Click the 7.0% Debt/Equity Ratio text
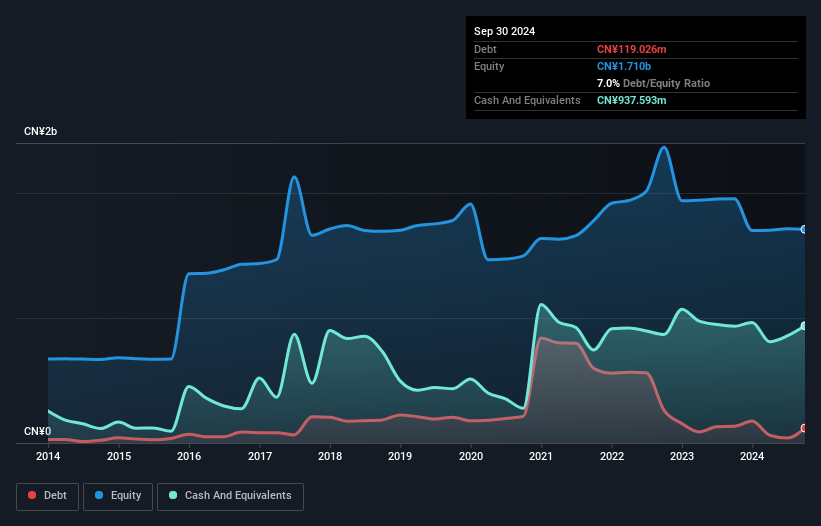 tap(653, 83)
